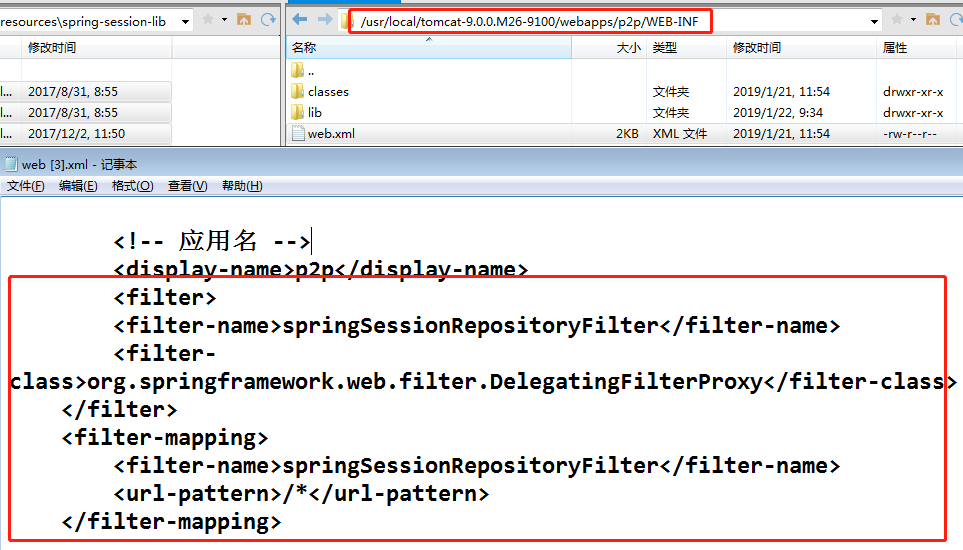Click the bookmark star in left panel

pyautogui.click(x=207, y=20)
